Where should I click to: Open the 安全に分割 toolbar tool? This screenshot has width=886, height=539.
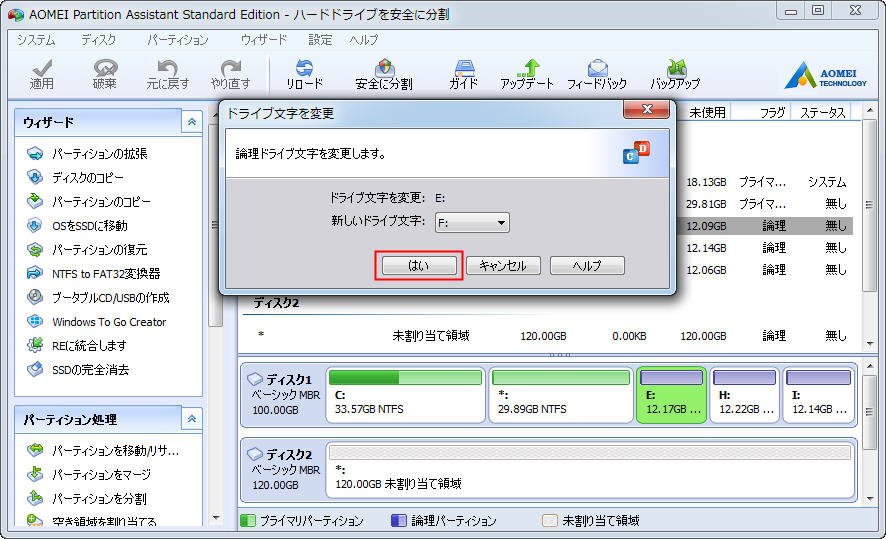pyautogui.click(x=384, y=75)
